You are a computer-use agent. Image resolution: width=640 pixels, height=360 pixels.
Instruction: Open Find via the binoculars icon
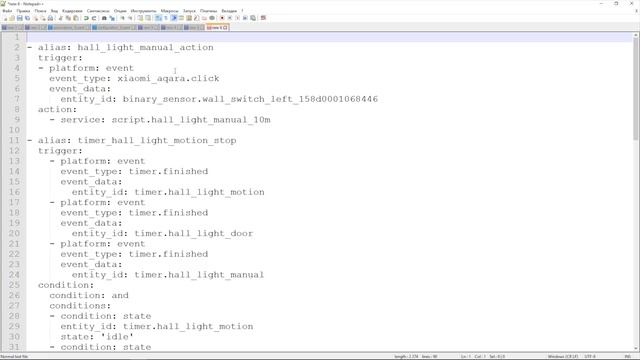104,18
